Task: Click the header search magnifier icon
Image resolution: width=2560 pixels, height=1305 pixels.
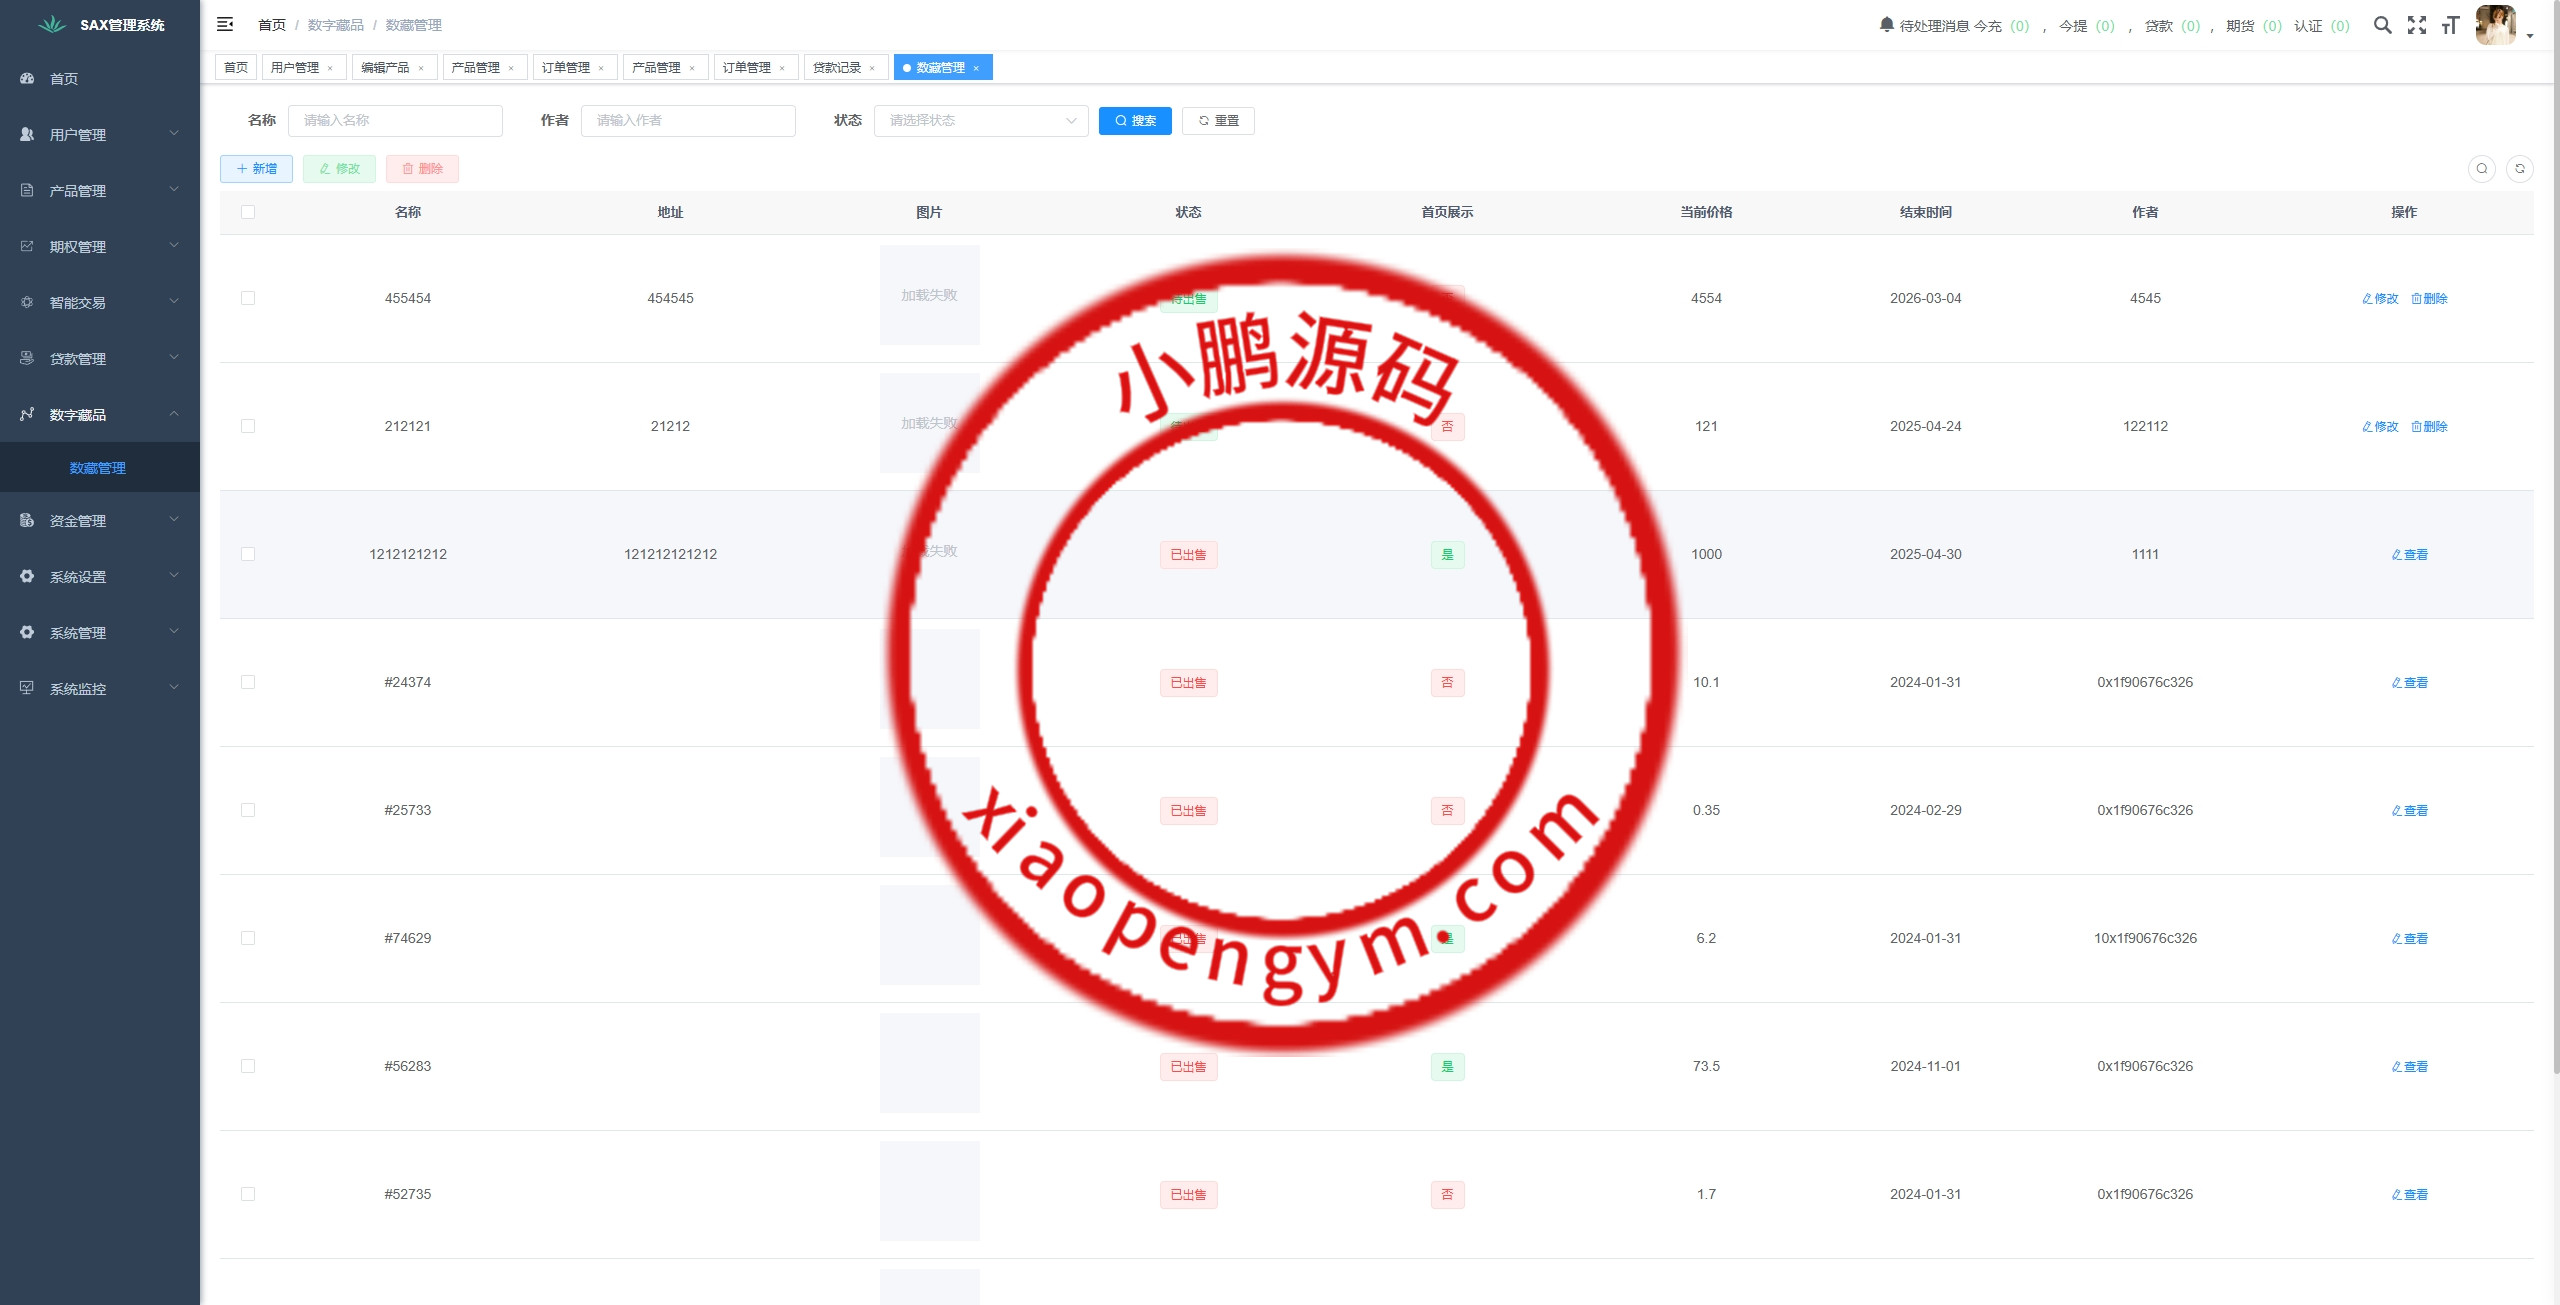Action: coord(2383,25)
